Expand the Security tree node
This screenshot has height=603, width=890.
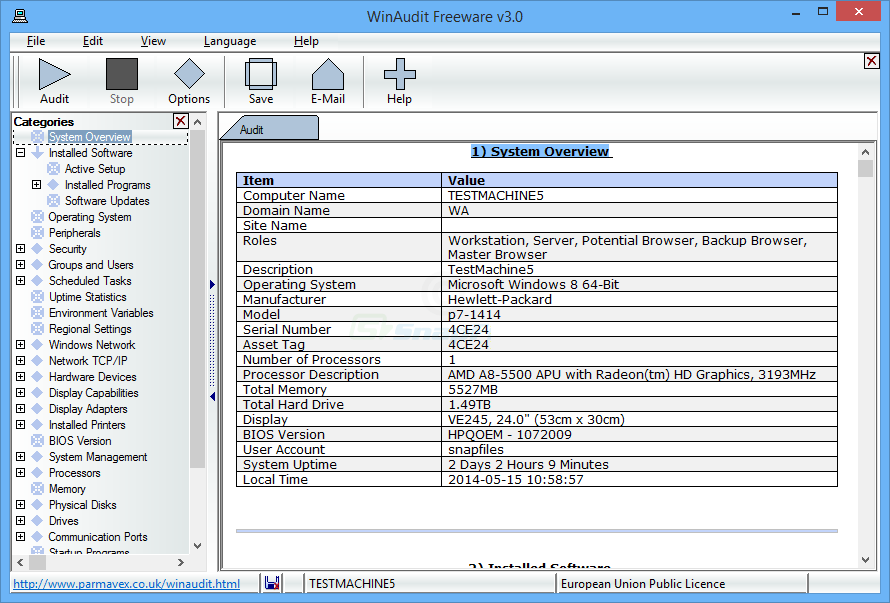[20, 248]
